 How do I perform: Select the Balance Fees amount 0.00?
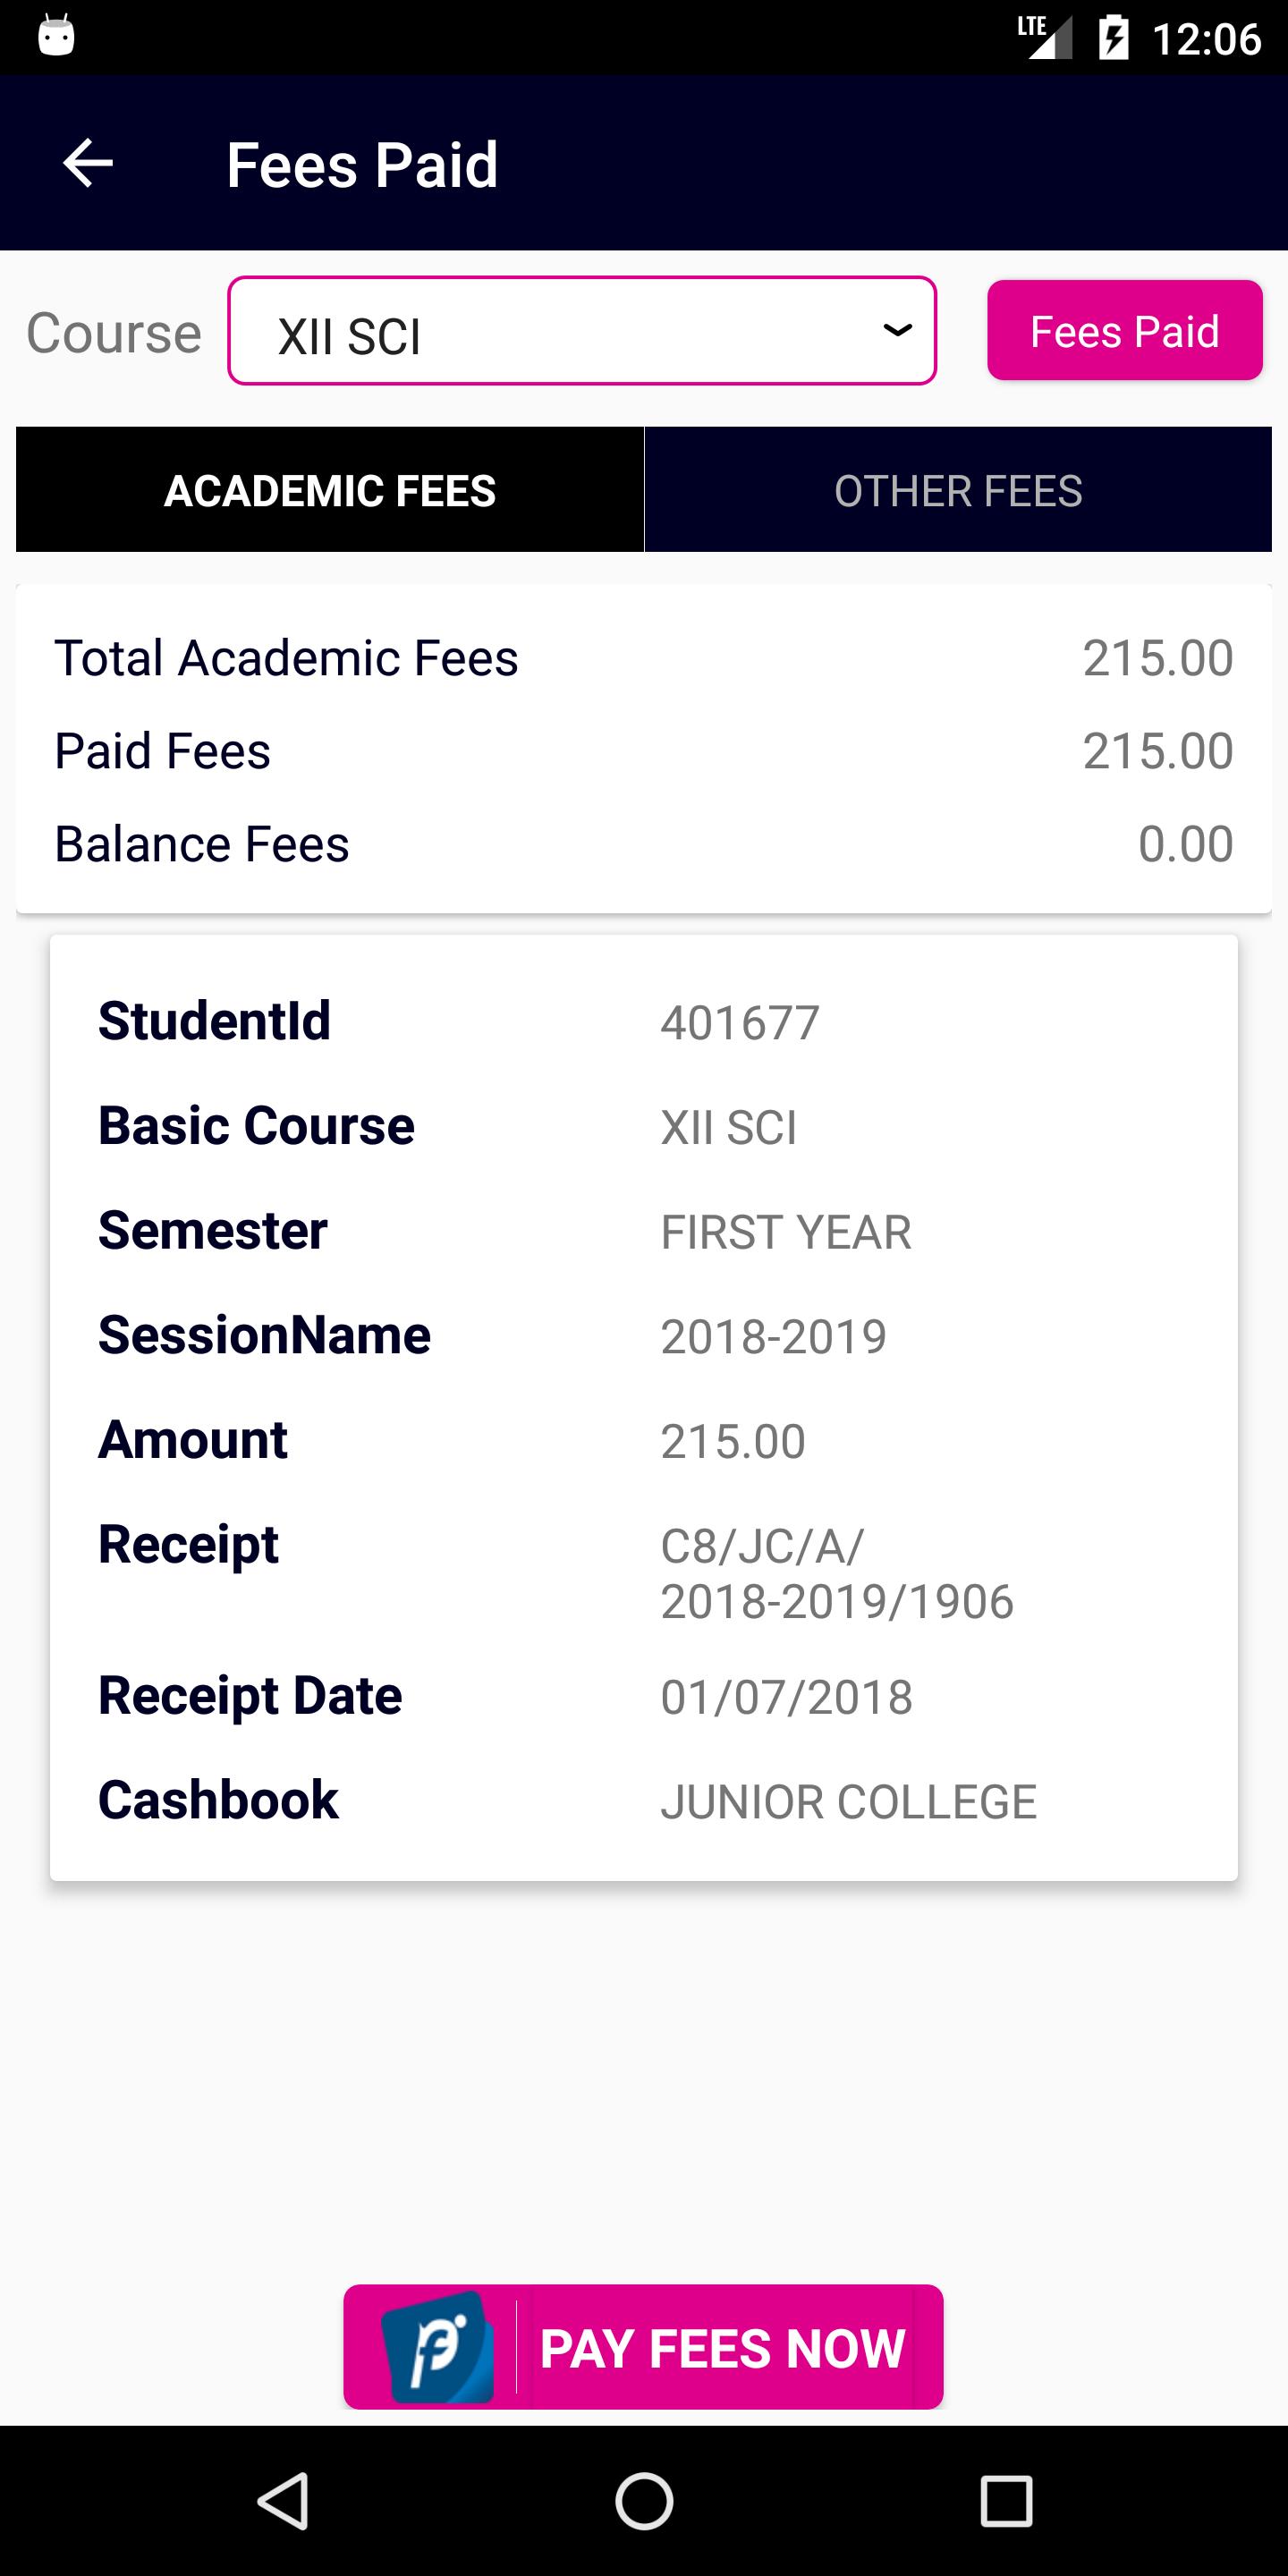pyautogui.click(x=1185, y=844)
